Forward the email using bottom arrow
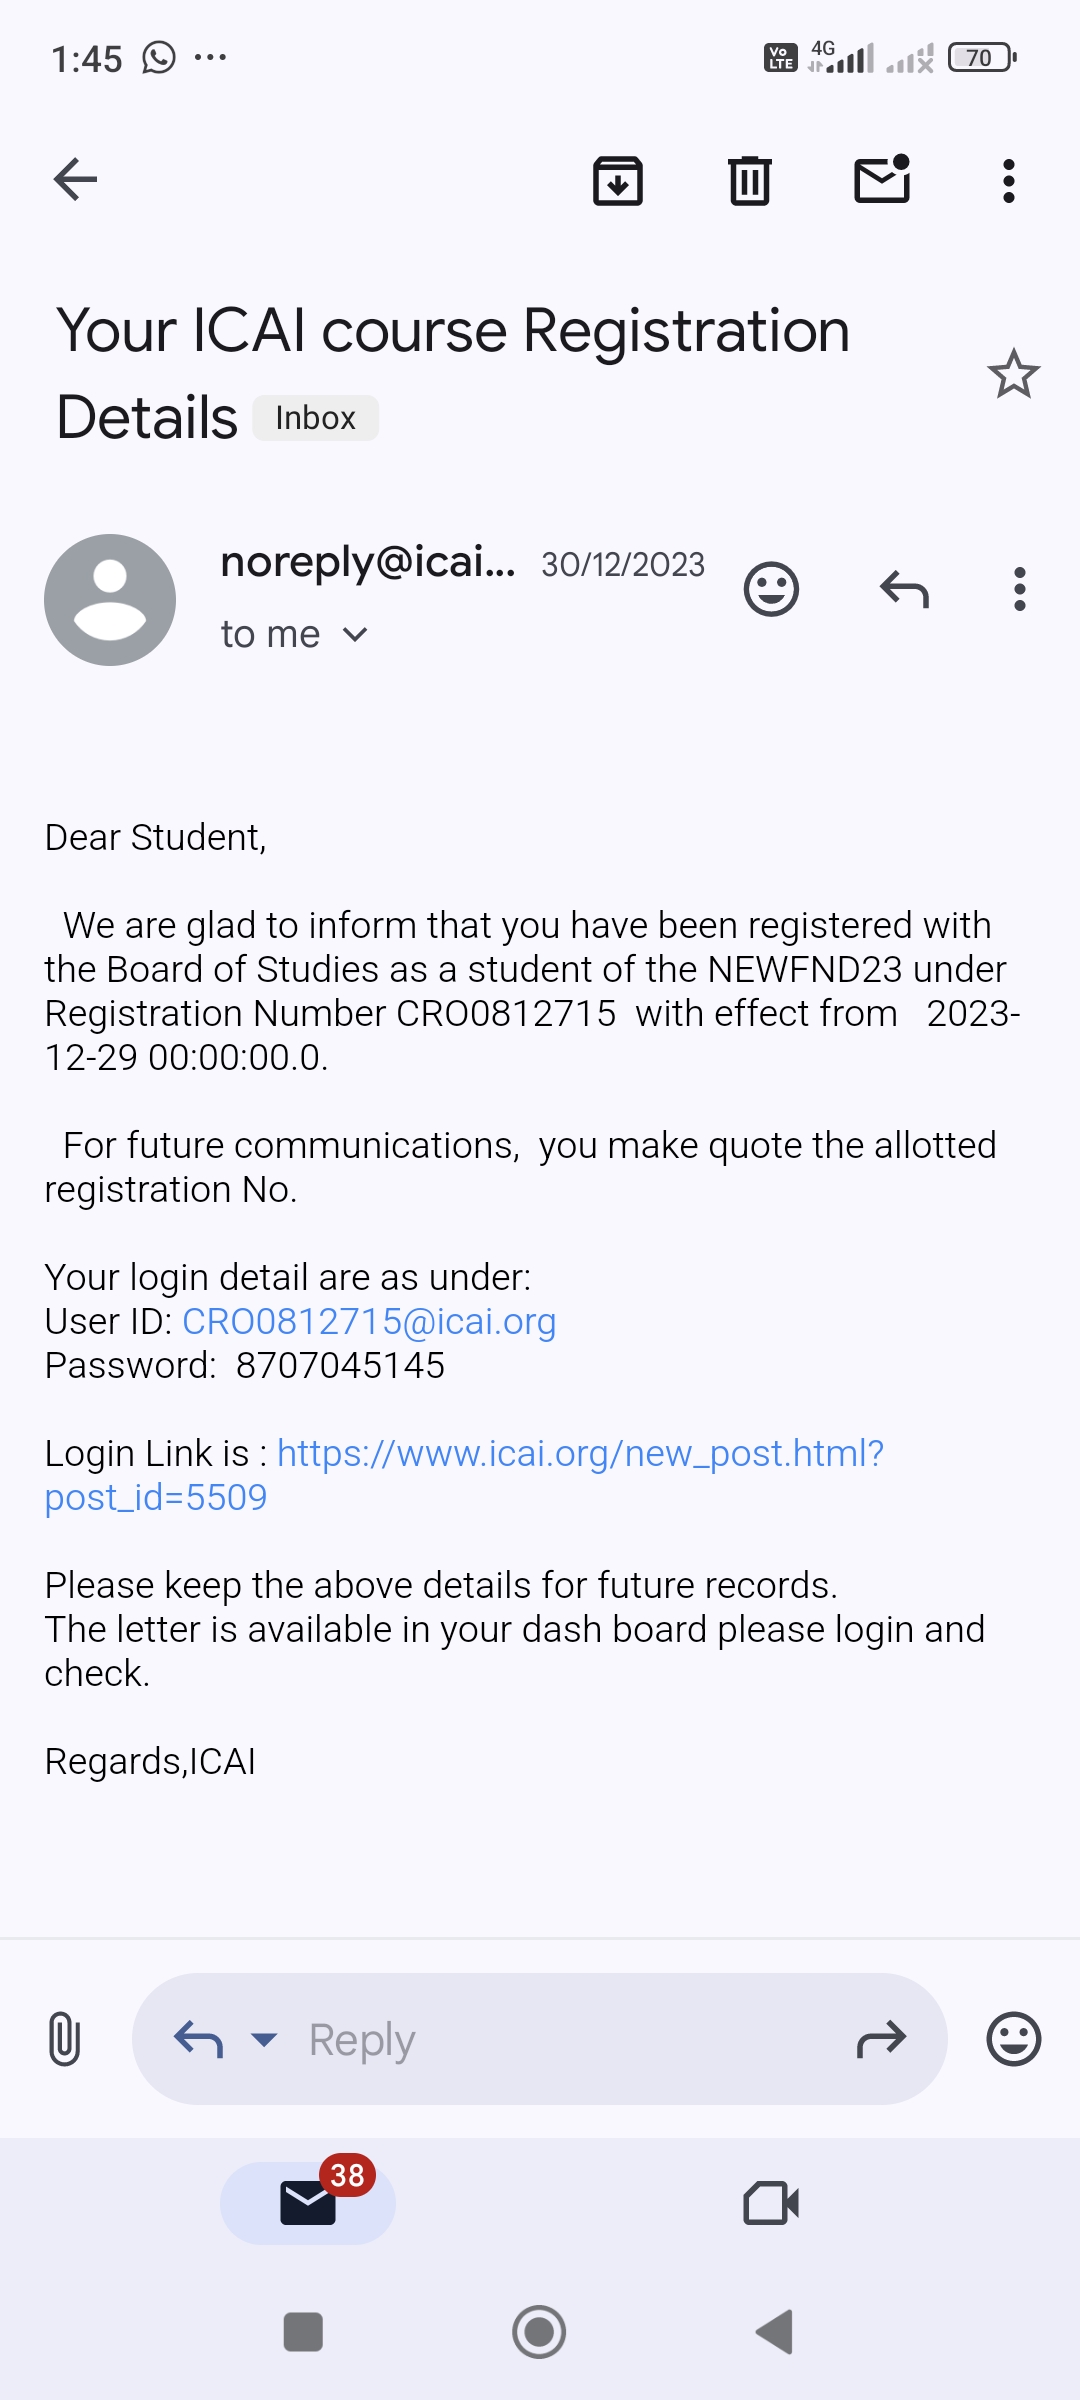The image size is (1080, 2400). (881, 2039)
